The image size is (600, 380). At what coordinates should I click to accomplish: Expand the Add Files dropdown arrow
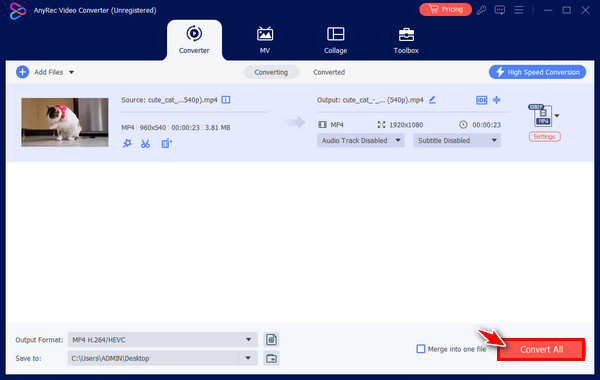point(72,72)
